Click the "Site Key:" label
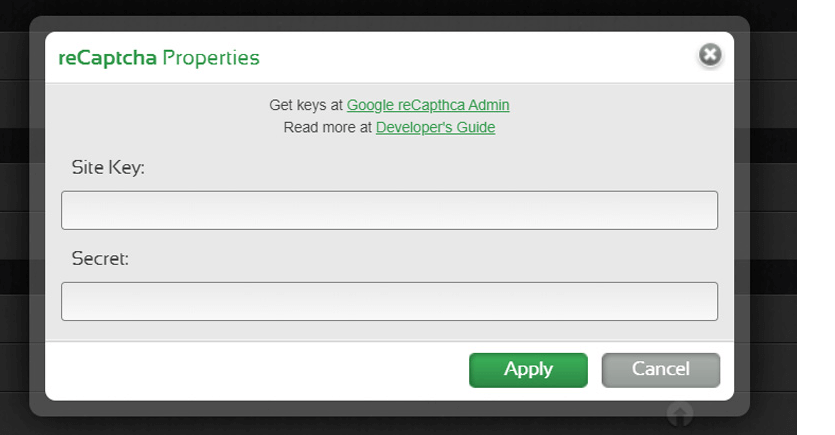Image resolution: width=835 pixels, height=435 pixels. tap(108, 168)
